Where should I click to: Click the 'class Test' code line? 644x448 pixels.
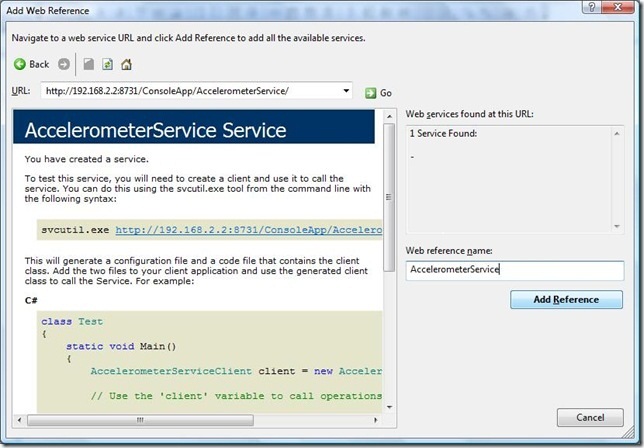tap(72, 322)
